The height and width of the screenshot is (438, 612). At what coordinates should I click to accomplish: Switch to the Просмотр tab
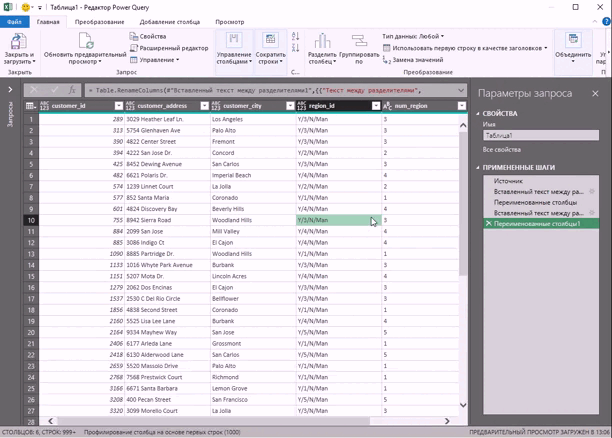point(230,22)
